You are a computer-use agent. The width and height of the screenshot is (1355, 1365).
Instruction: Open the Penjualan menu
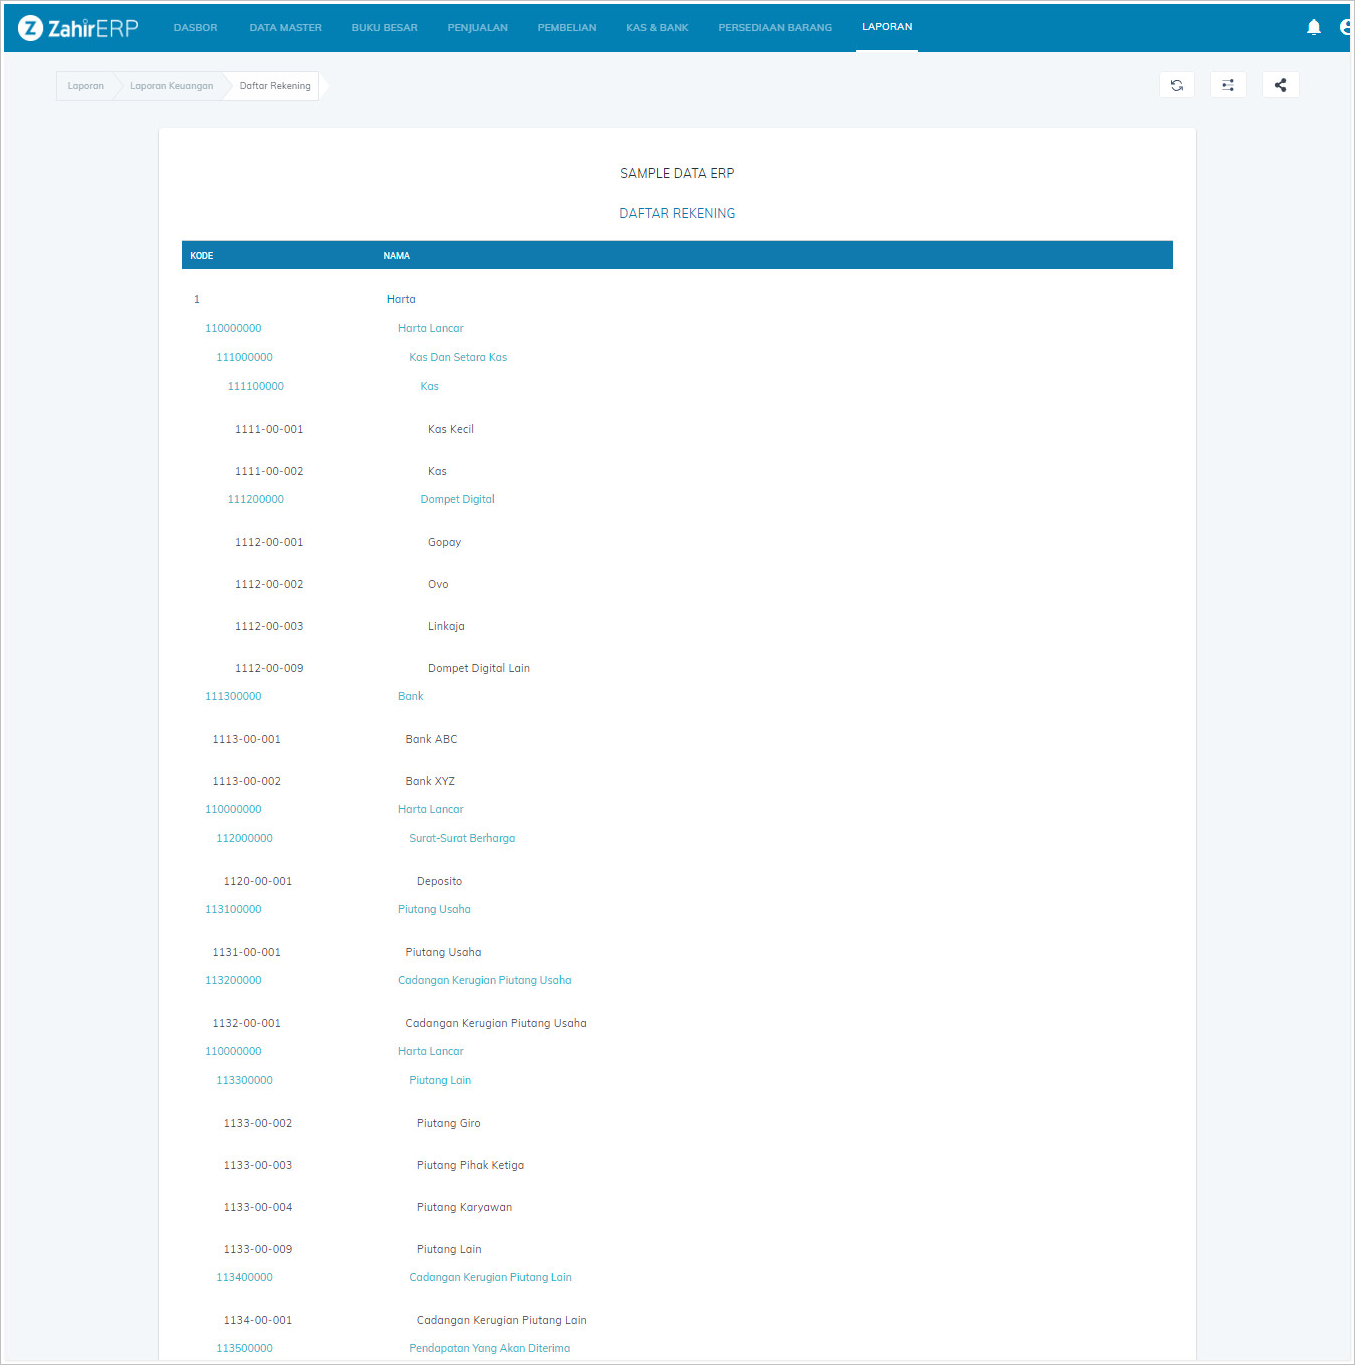pos(477,28)
